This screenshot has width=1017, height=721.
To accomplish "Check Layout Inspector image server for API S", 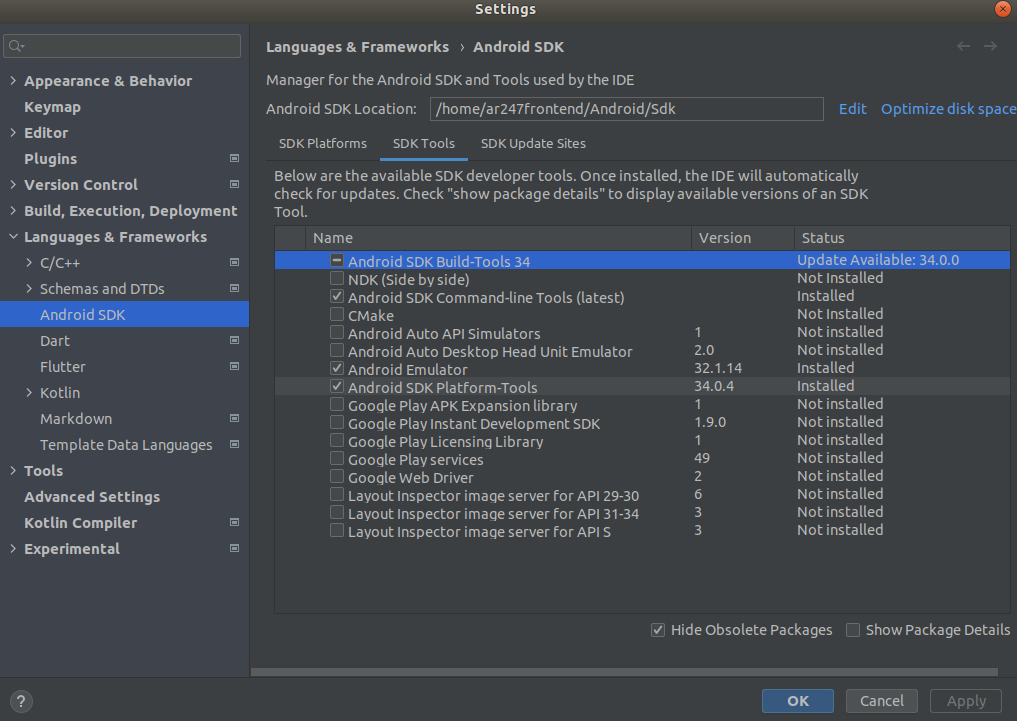I will click(x=337, y=530).
